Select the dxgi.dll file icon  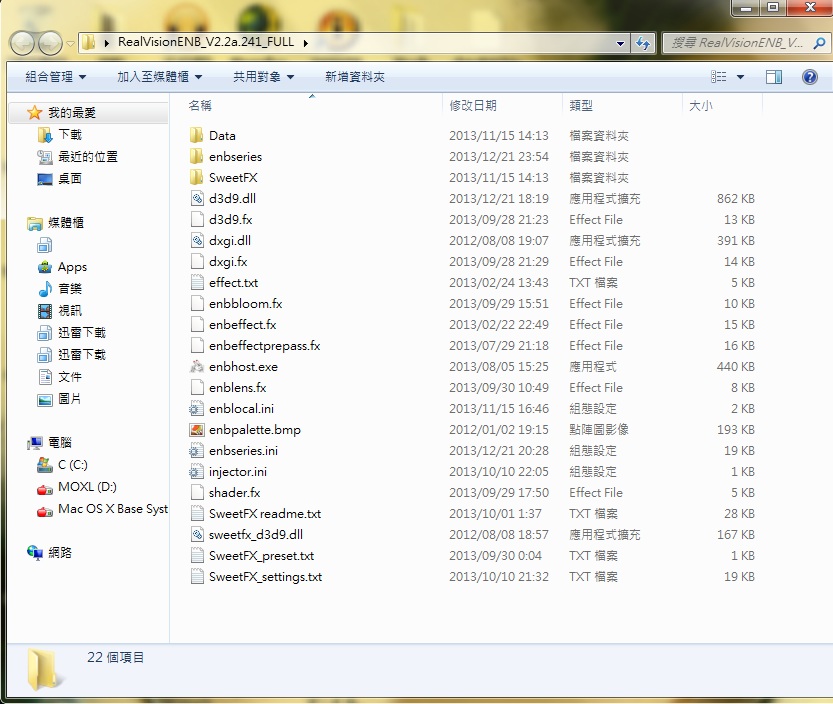point(197,240)
